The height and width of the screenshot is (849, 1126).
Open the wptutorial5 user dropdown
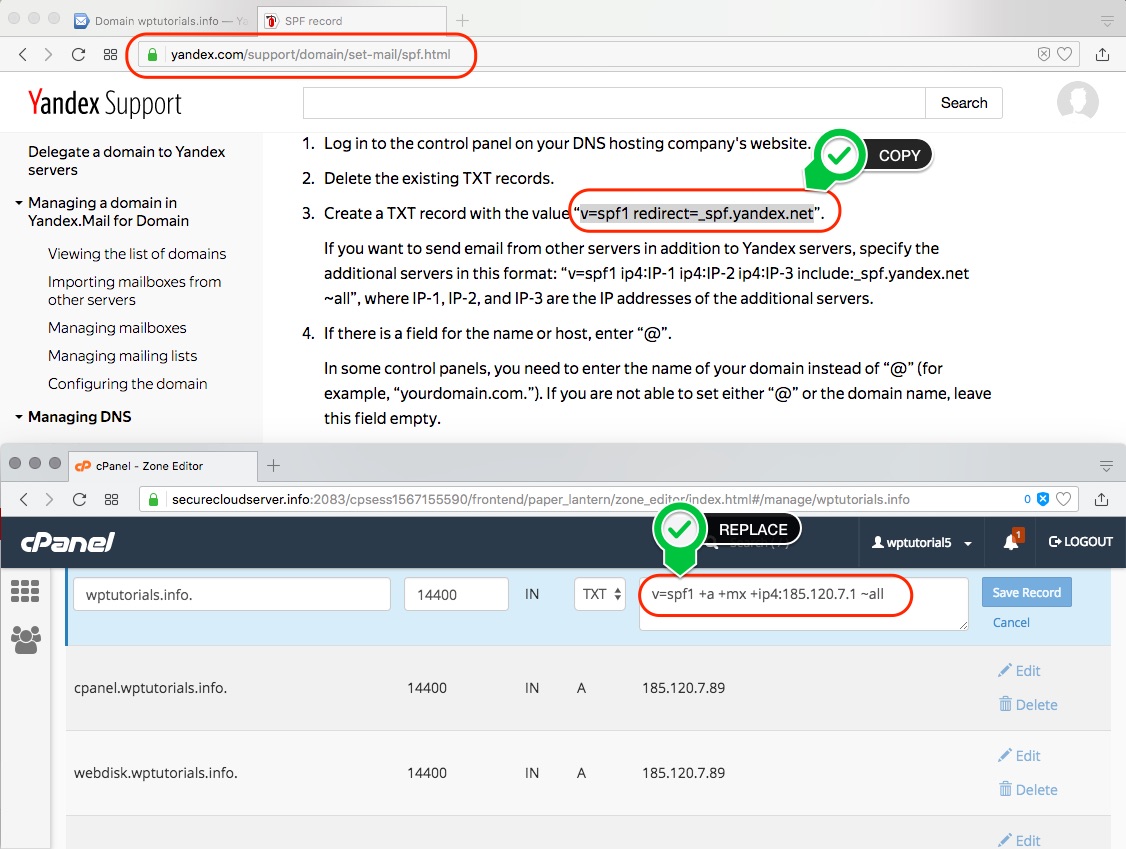[x=922, y=542]
